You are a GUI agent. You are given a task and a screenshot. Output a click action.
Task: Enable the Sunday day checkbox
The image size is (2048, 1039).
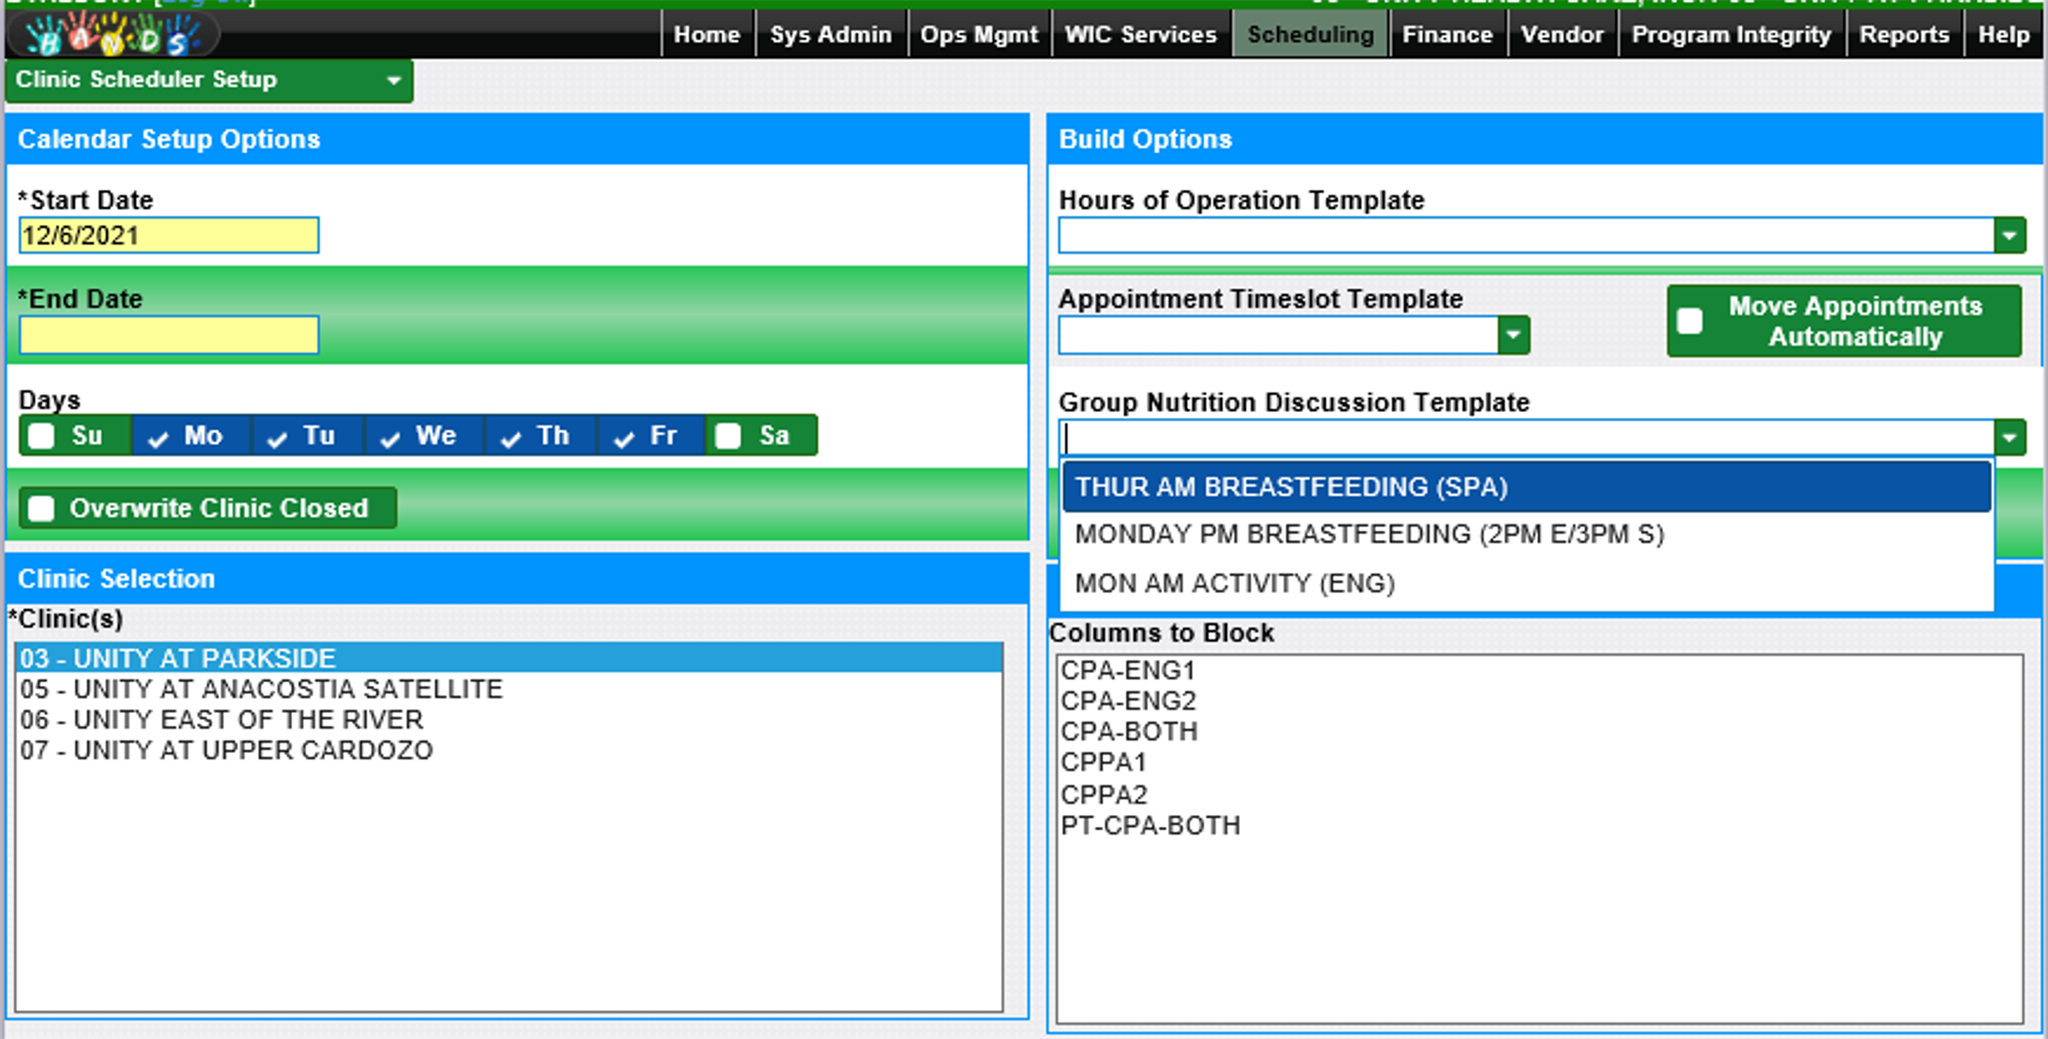tap(42, 436)
